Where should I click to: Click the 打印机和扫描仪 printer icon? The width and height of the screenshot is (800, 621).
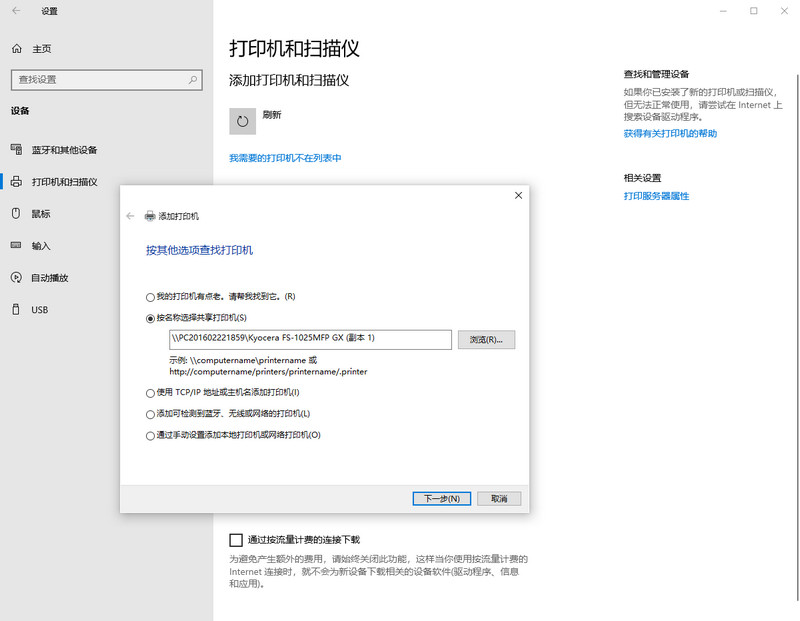(16, 182)
